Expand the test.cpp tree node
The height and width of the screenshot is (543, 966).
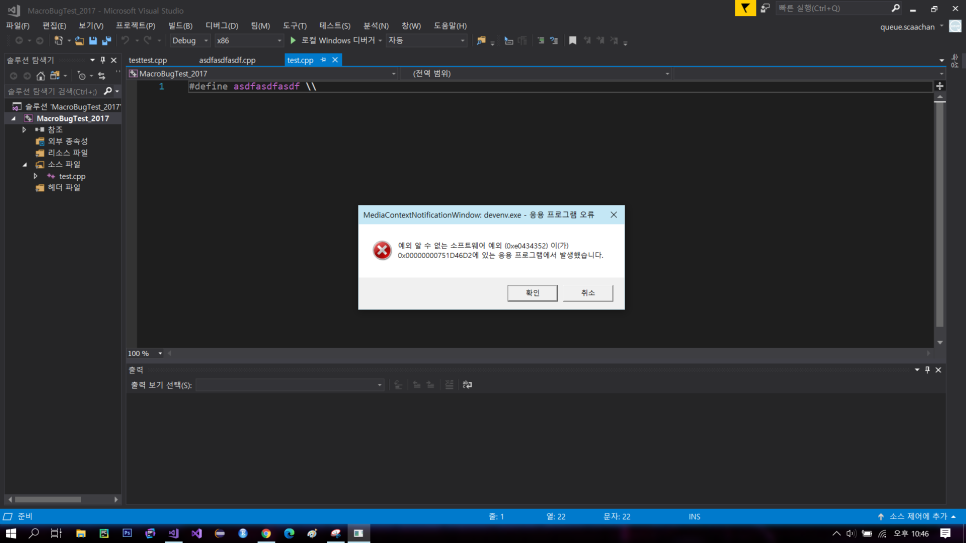(36, 176)
